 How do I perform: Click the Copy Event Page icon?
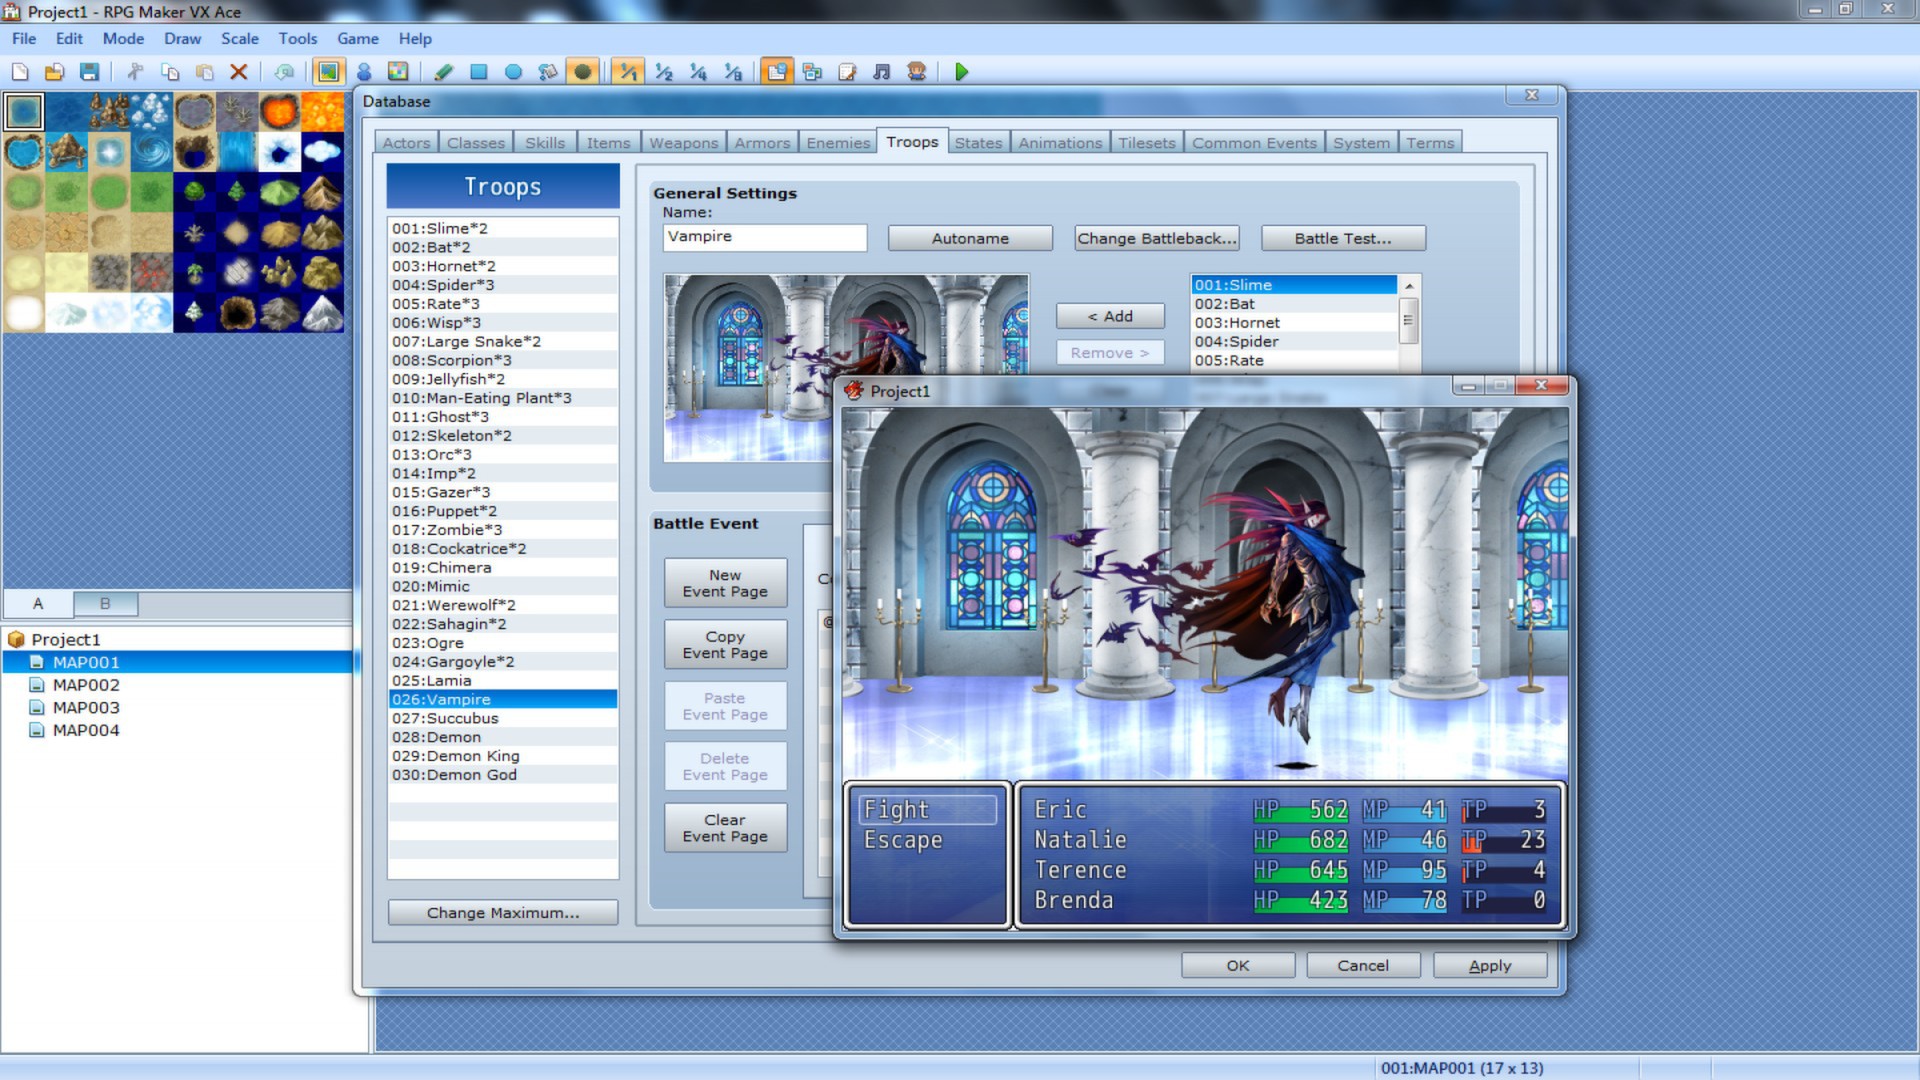[724, 644]
